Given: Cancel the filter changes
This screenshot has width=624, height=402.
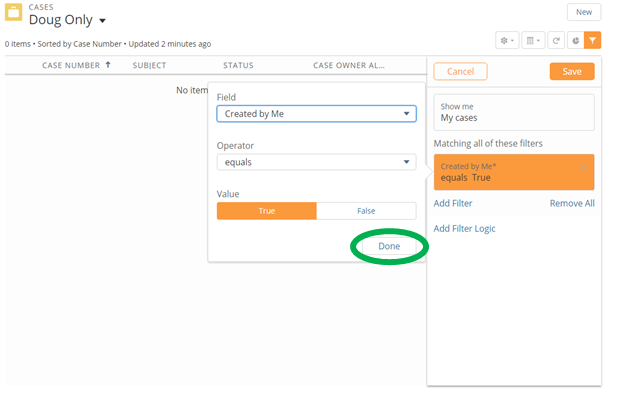Looking at the screenshot, I should [460, 72].
